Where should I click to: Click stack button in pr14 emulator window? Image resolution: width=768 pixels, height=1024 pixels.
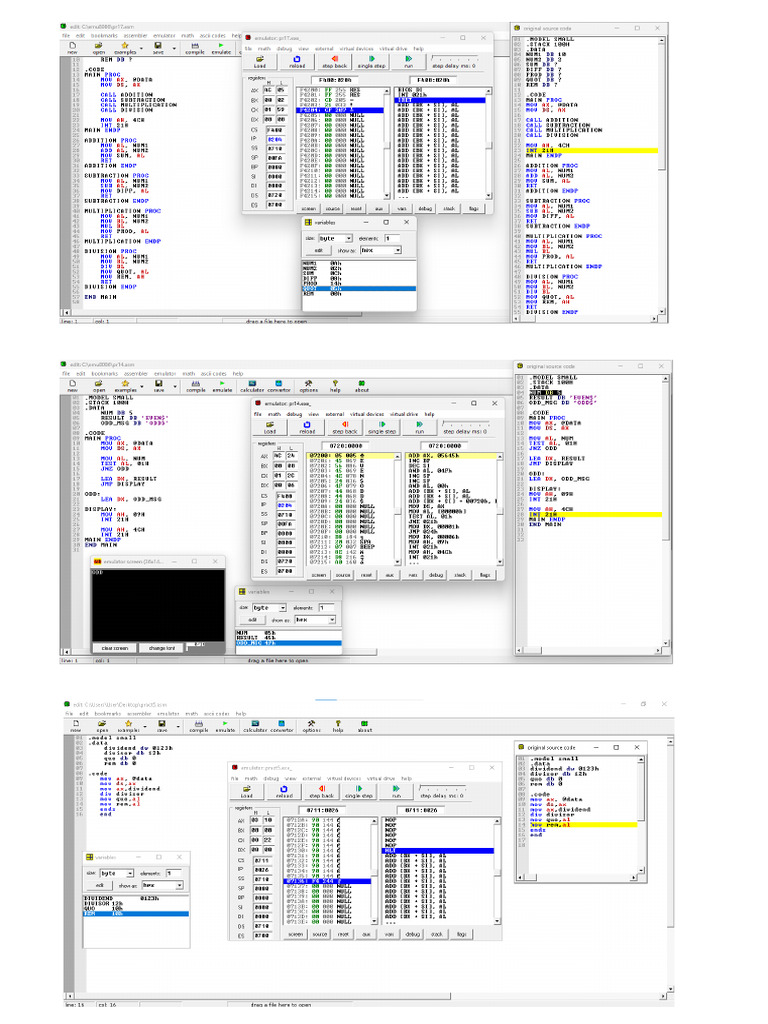[x=460, y=575]
